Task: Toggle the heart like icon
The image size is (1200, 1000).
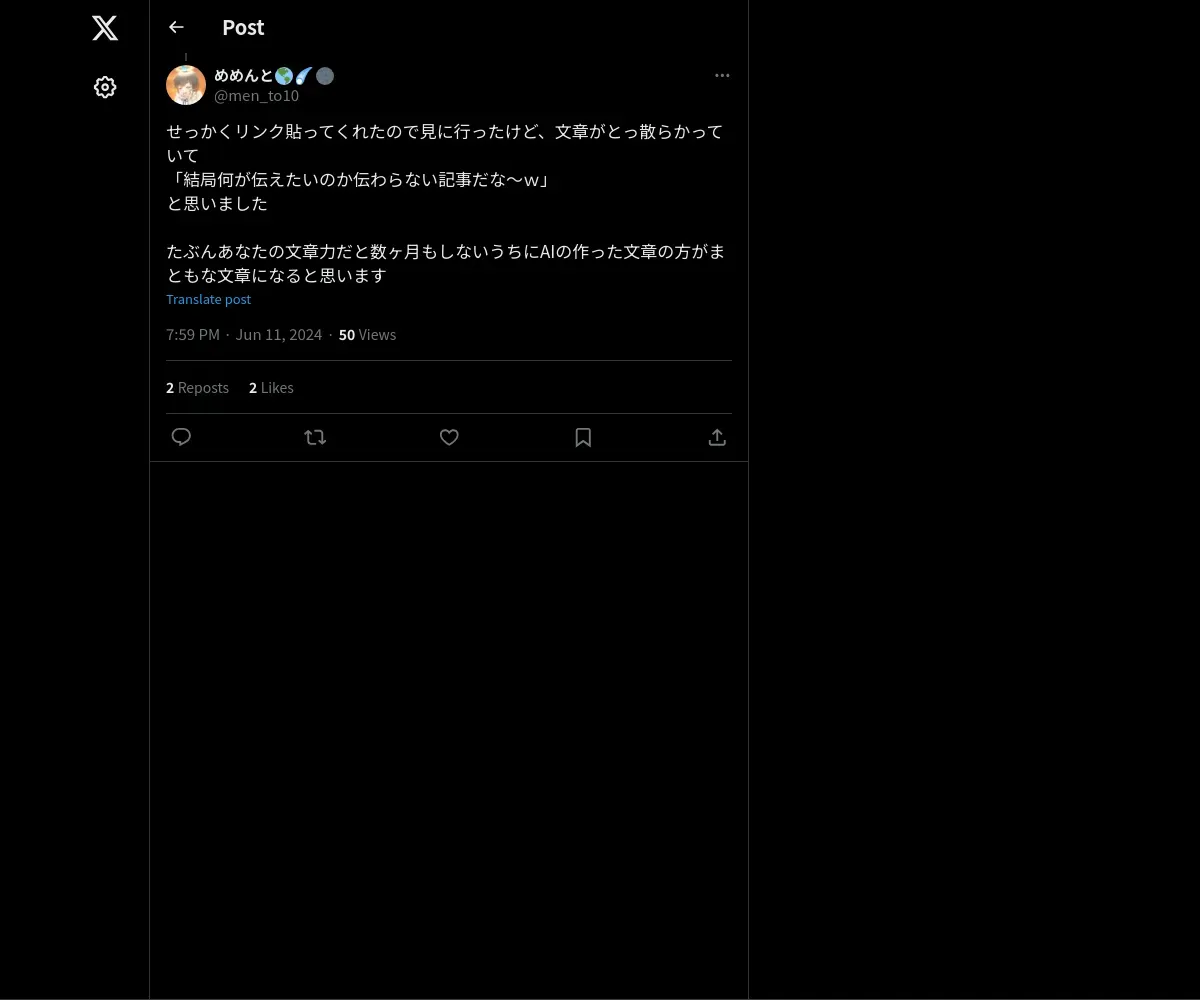Action: pyautogui.click(x=449, y=437)
